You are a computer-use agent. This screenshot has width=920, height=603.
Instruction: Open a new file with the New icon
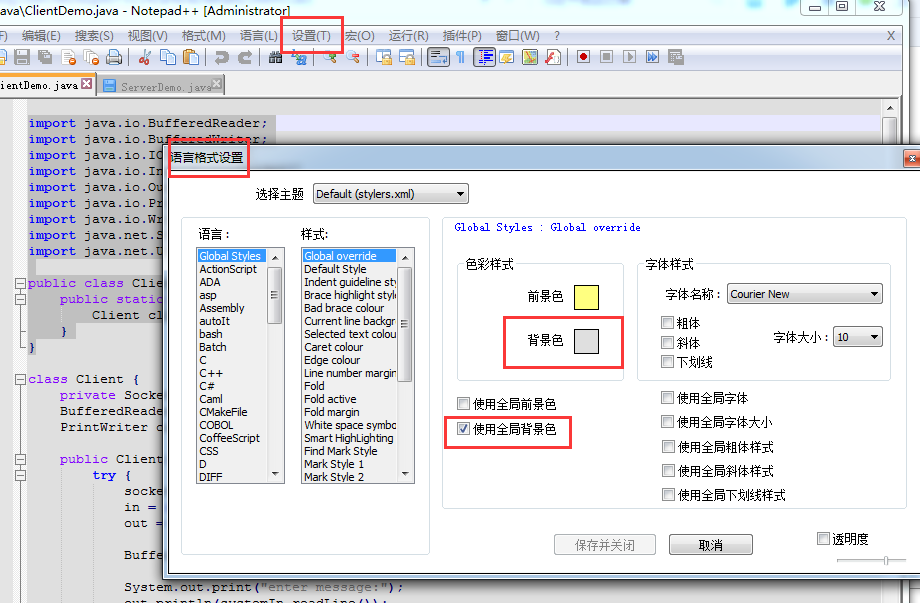coord(6,57)
